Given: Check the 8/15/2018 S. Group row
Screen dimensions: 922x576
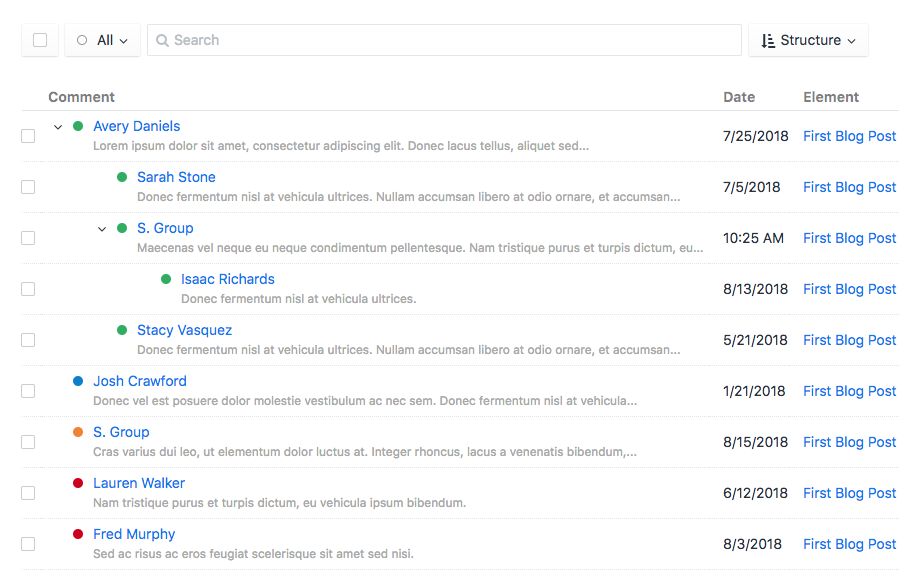Looking at the screenshot, I should point(28,442).
